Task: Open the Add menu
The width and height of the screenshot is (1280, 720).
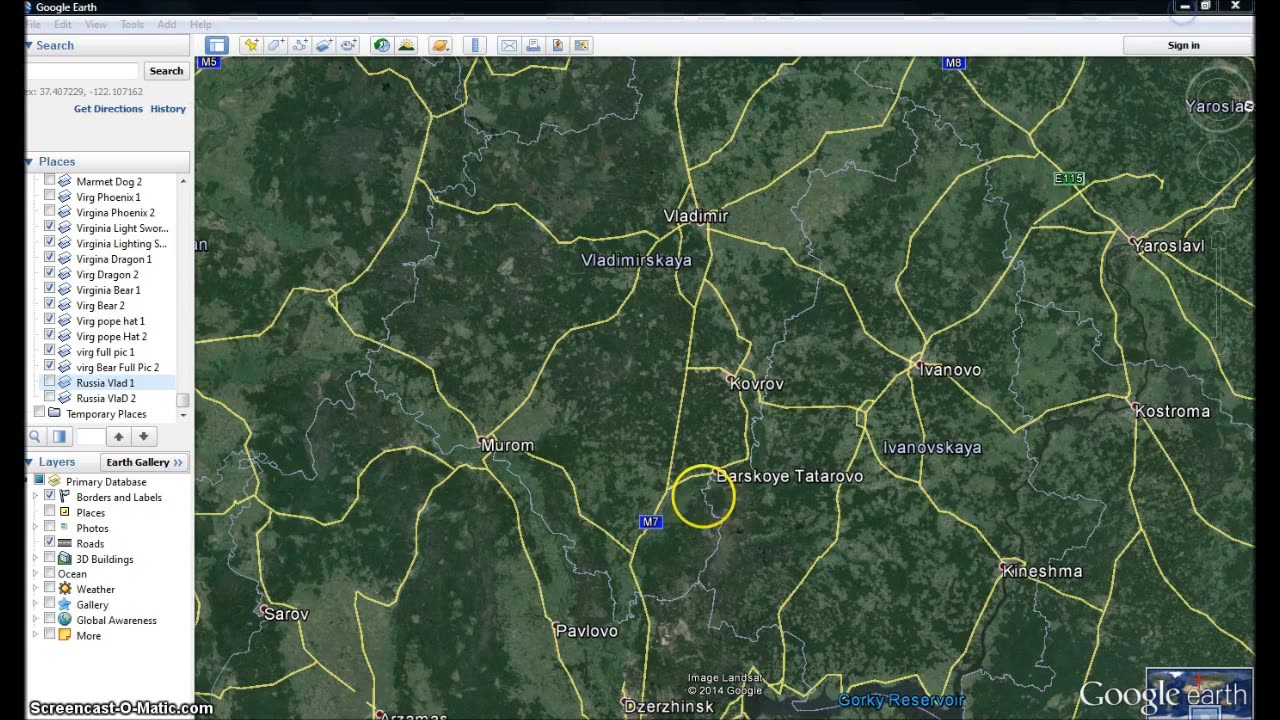Action: 167,24
